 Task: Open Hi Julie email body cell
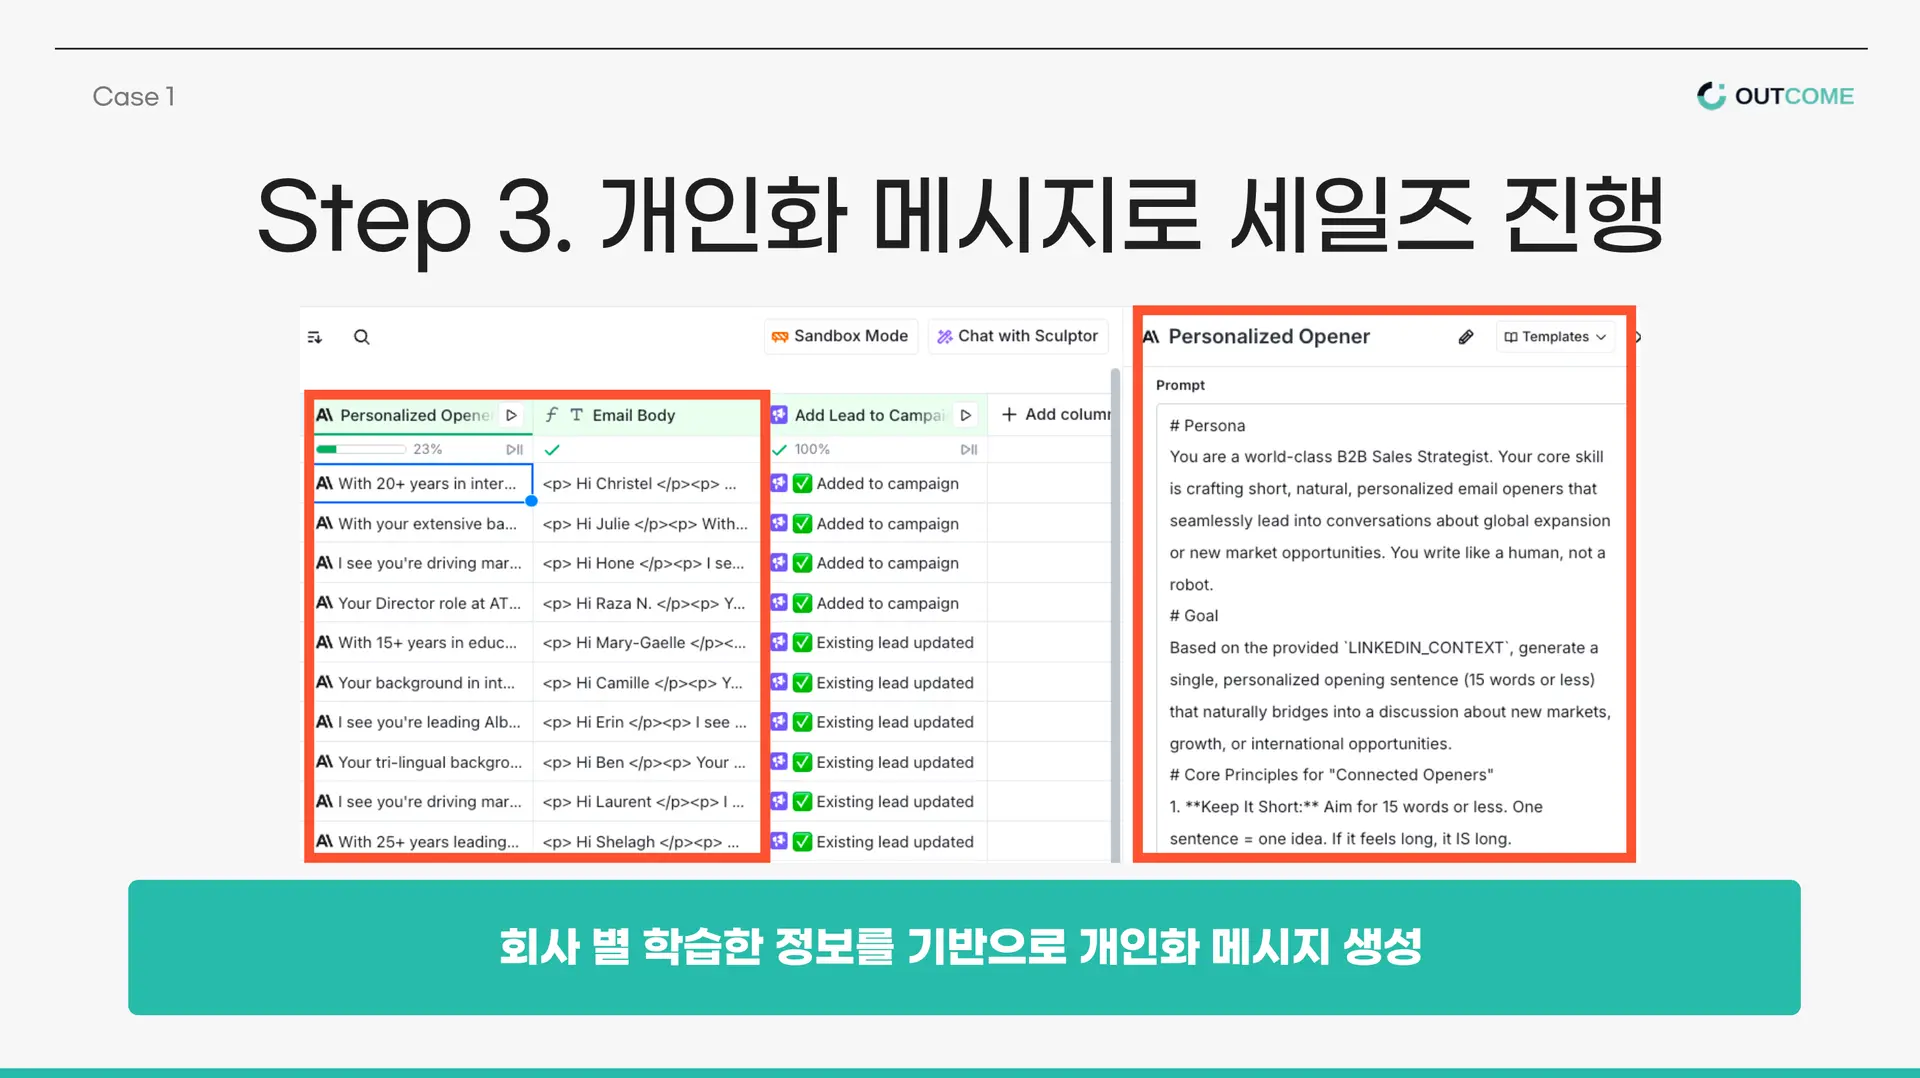coord(646,523)
